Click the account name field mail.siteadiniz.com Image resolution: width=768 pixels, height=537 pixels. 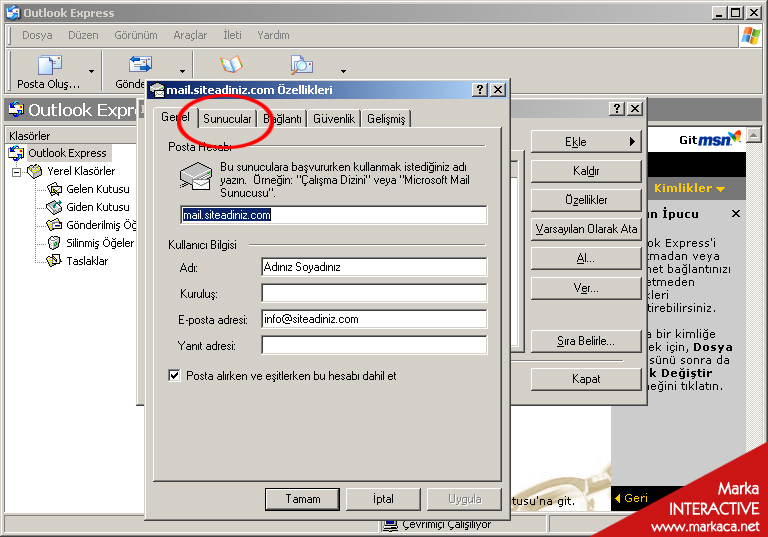334,215
